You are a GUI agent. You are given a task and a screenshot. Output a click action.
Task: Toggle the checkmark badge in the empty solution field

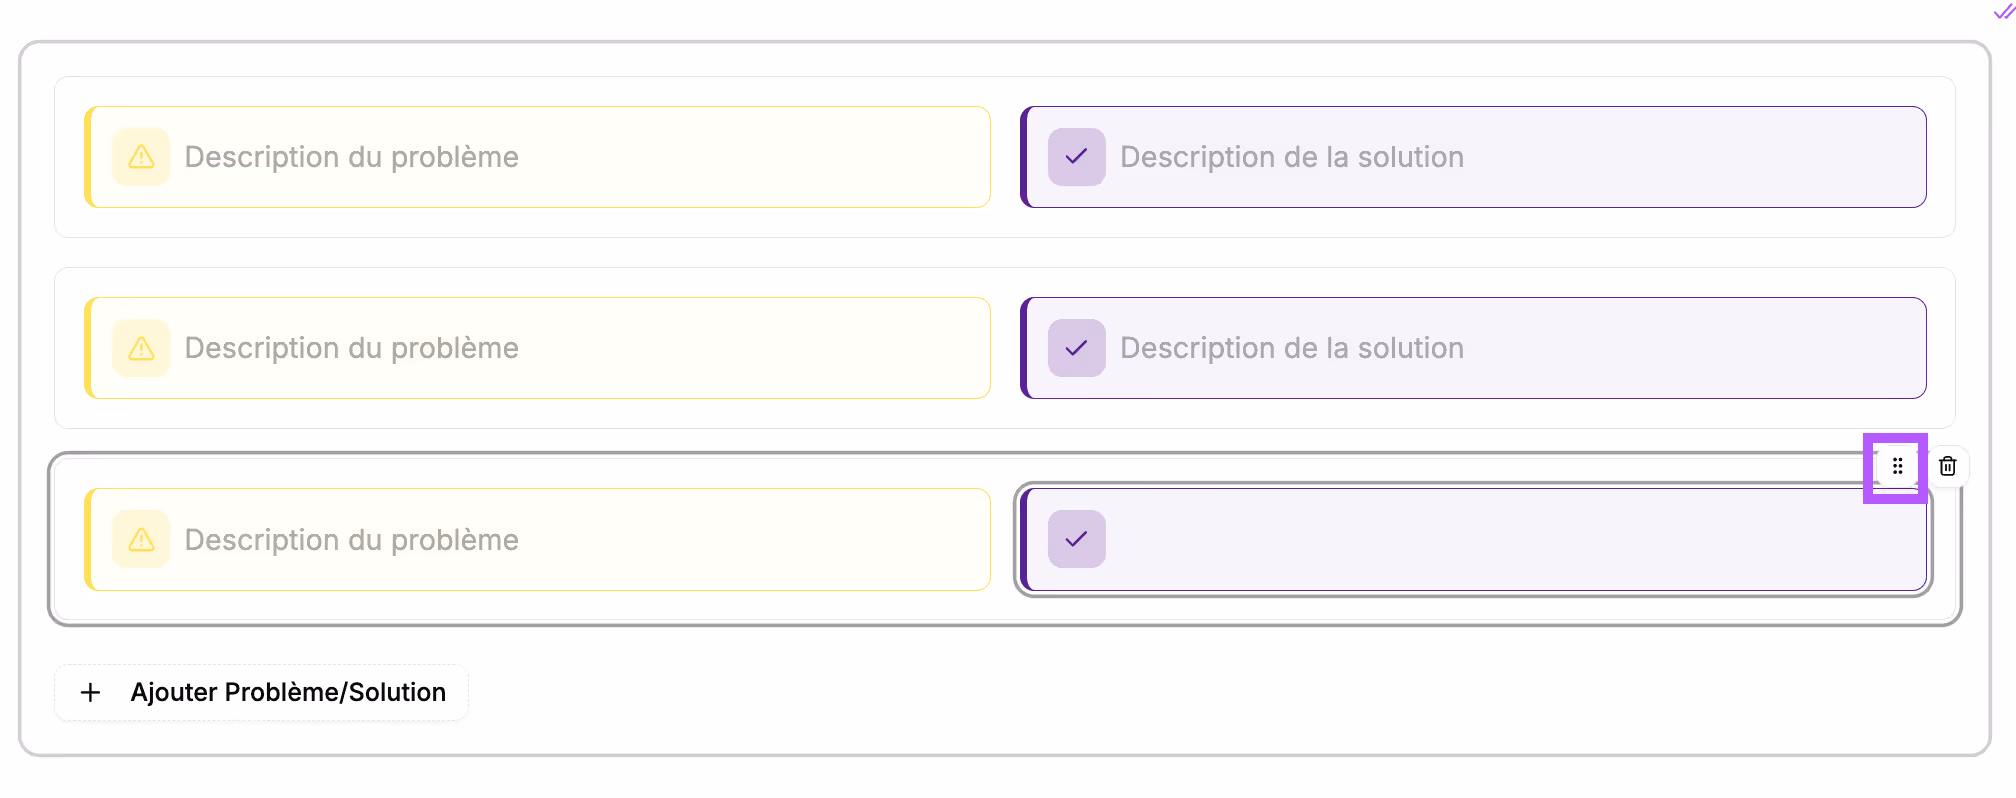coord(1077,540)
